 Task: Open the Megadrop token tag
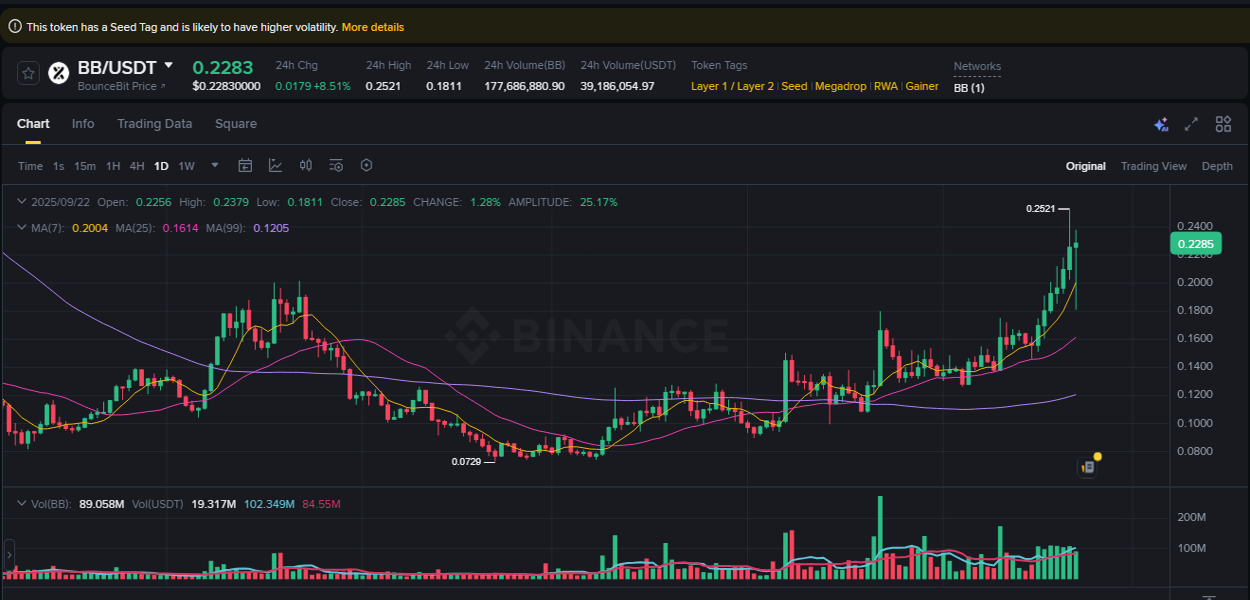point(840,86)
